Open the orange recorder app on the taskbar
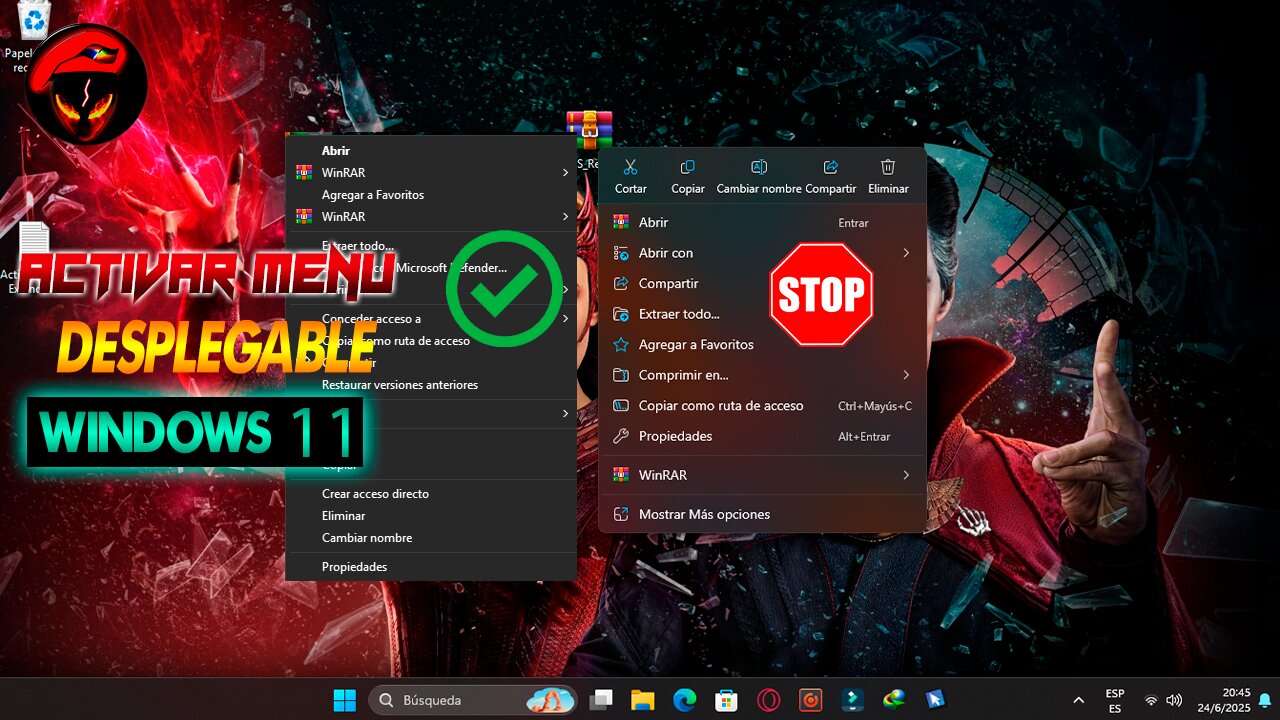The image size is (1280, 720). point(810,700)
